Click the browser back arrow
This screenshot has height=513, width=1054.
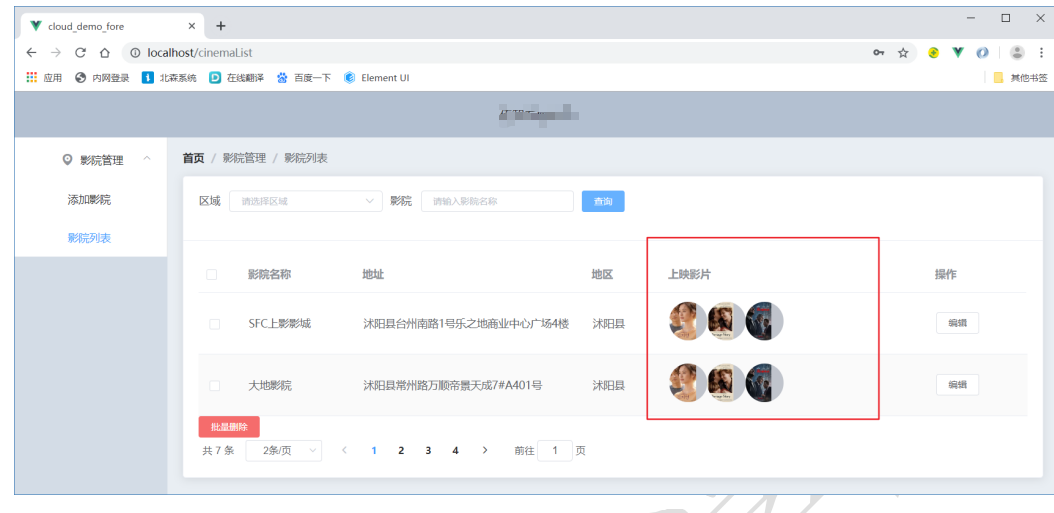(32, 52)
